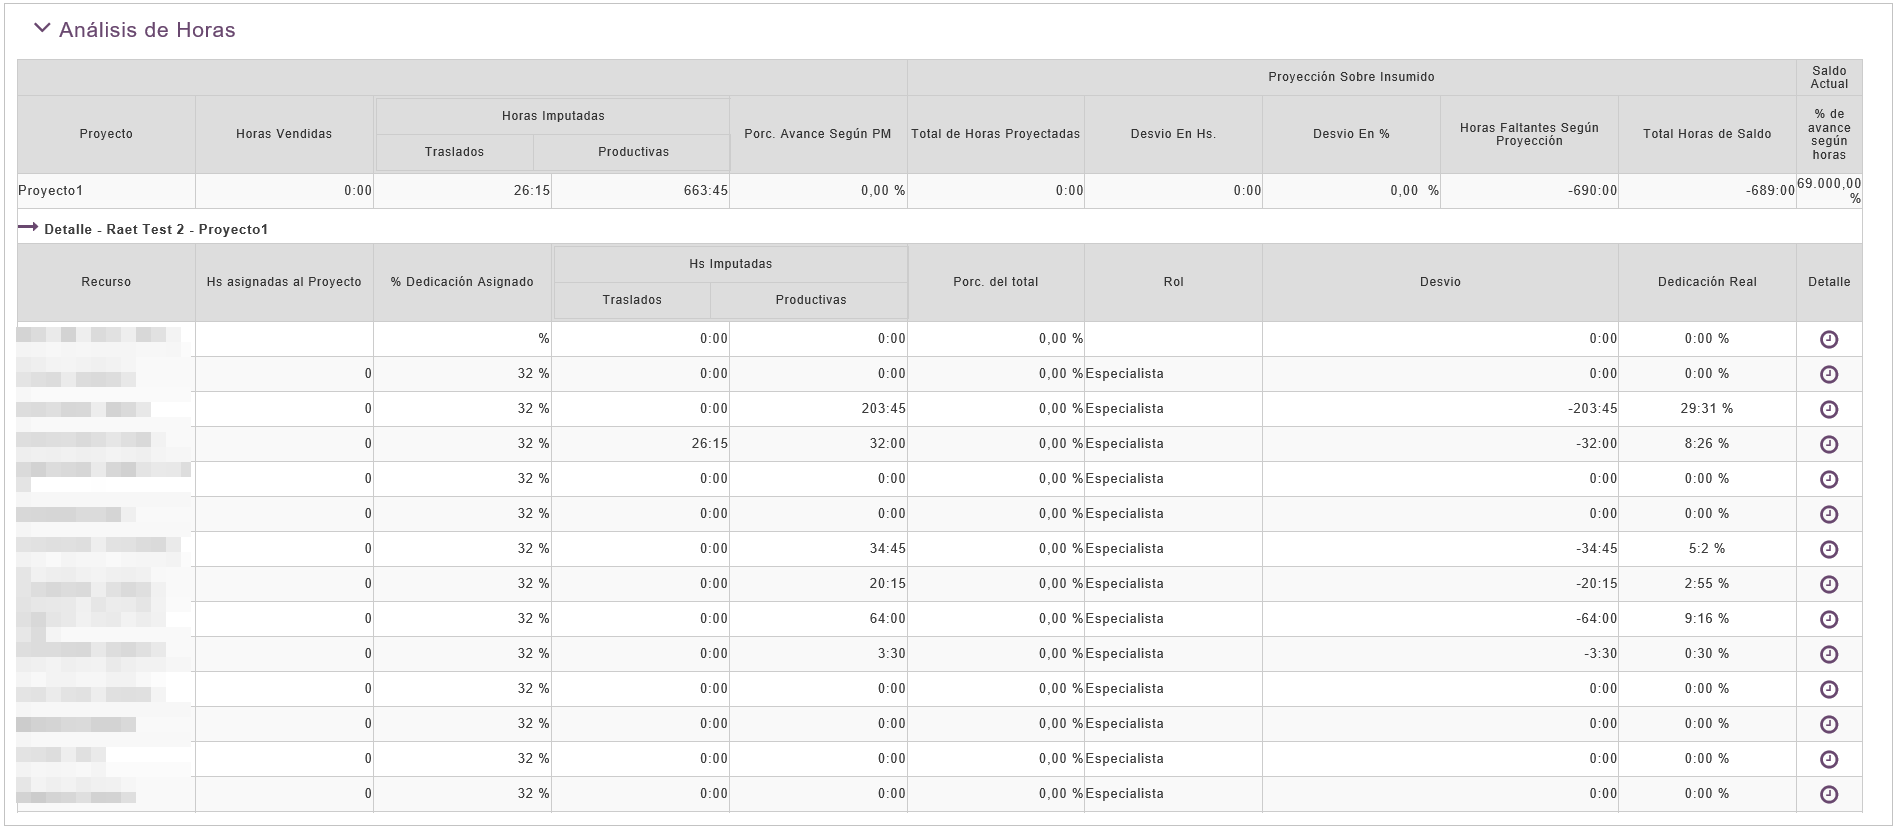Viewport: 1896px width, 828px height.
Task: Select the 26:15 traslados cell in detail table
Action: point(640,444)
